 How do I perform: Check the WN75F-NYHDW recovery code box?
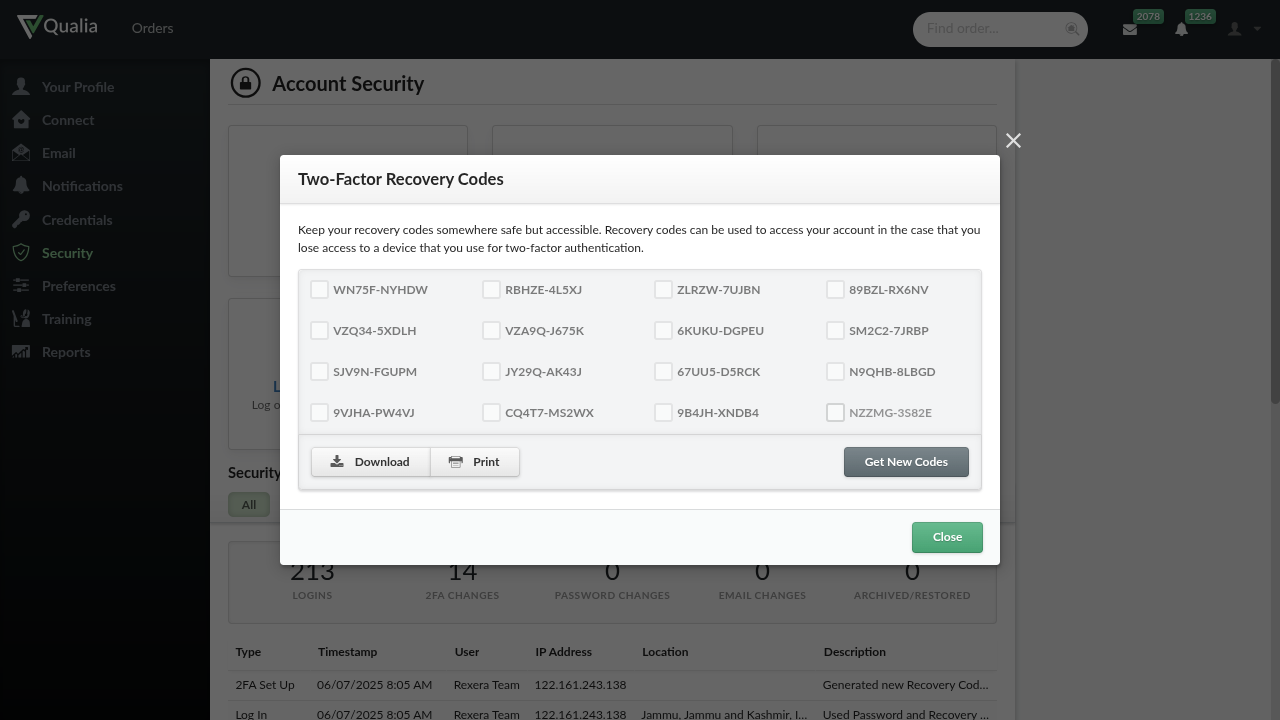(x=319, y=290)
